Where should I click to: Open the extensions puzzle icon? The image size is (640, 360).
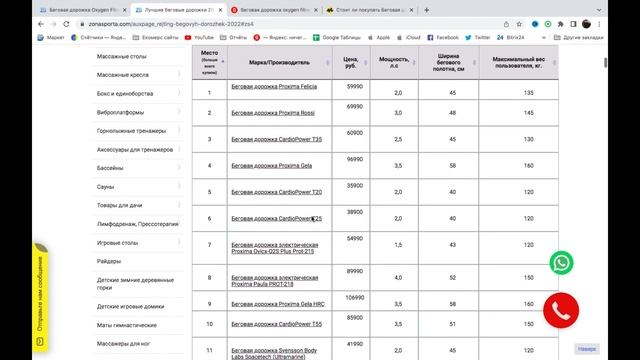click(x=561, y=24)
